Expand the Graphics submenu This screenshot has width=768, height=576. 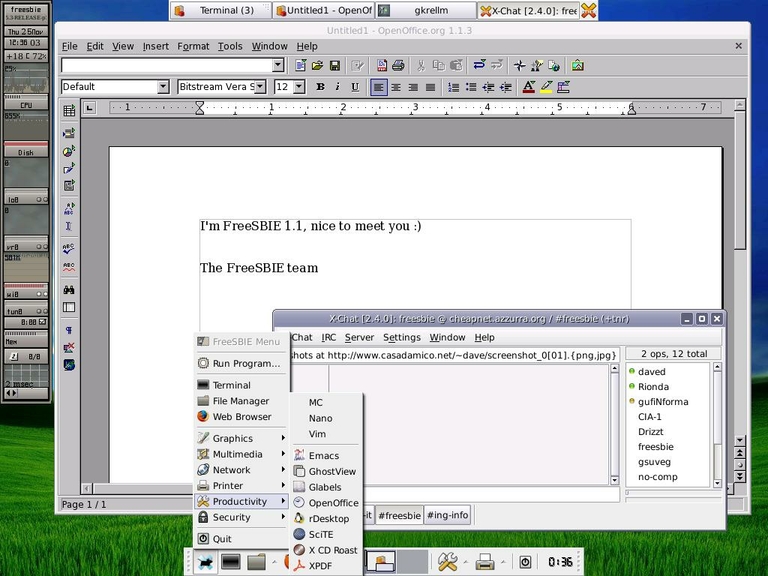click(241, 438)
